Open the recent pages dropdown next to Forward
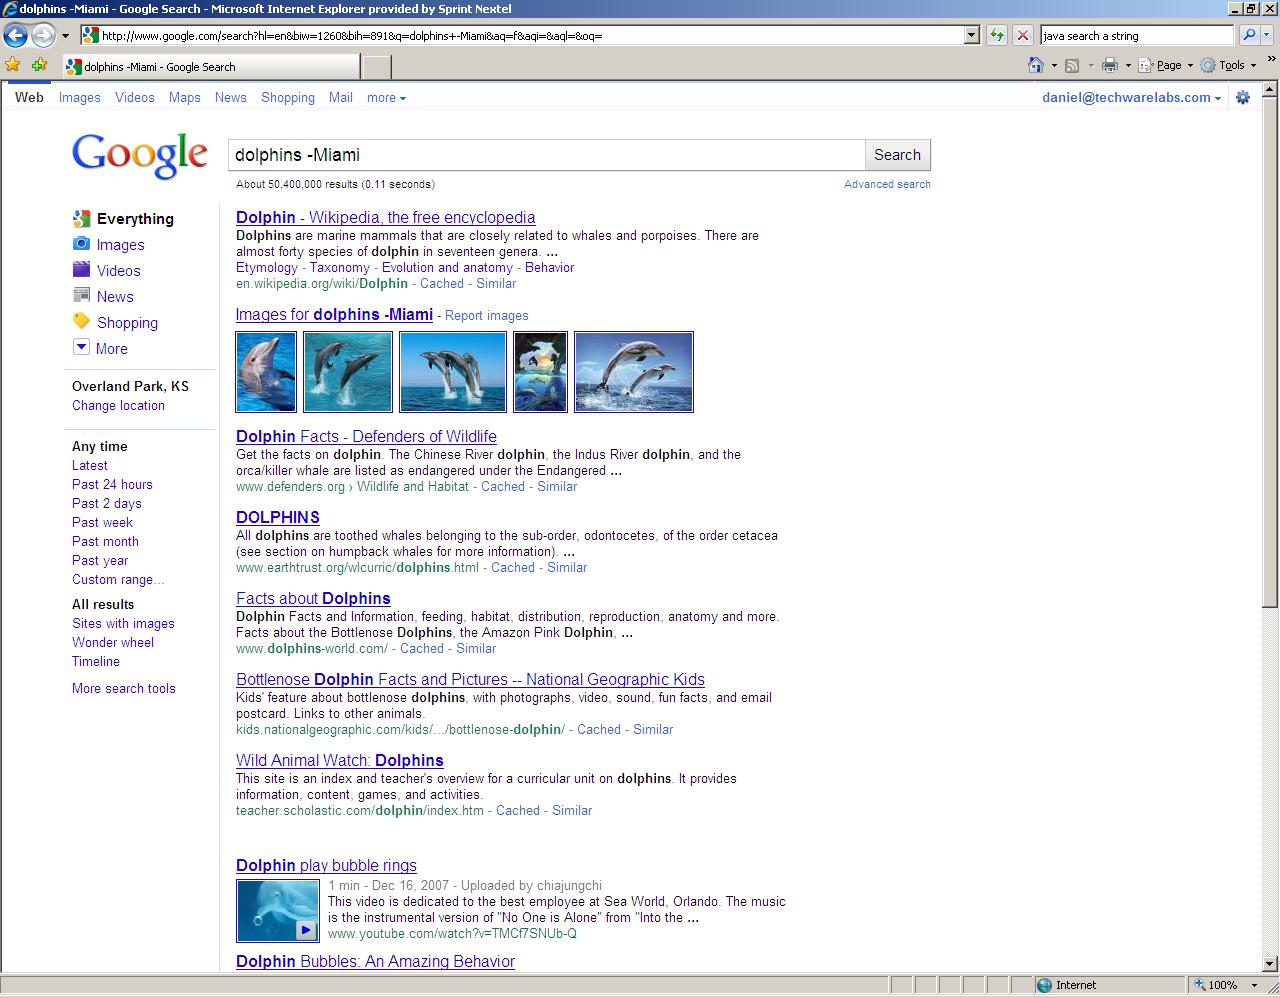This screenshot has width=1280, height=998. [66, 36]
